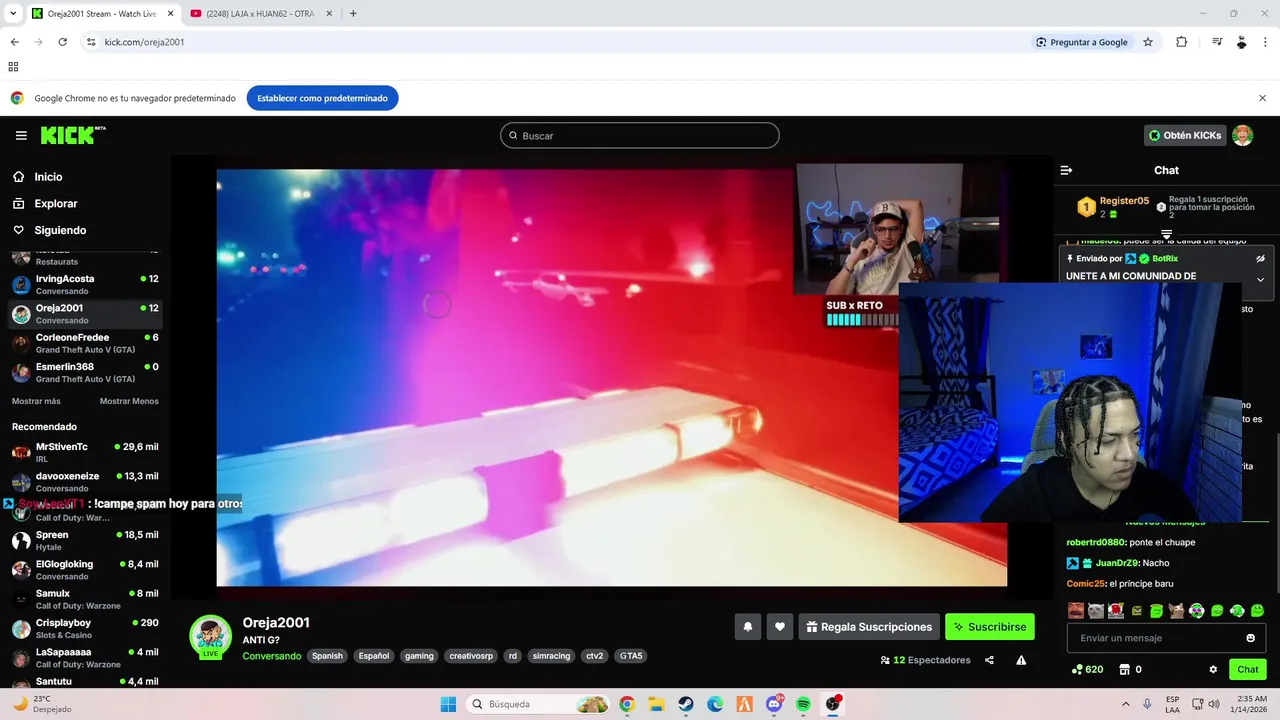Expand the gift leaderboard handle
Image resolution: width=1280 pixels, height=720 pixels.
[x=1166, y=234]
